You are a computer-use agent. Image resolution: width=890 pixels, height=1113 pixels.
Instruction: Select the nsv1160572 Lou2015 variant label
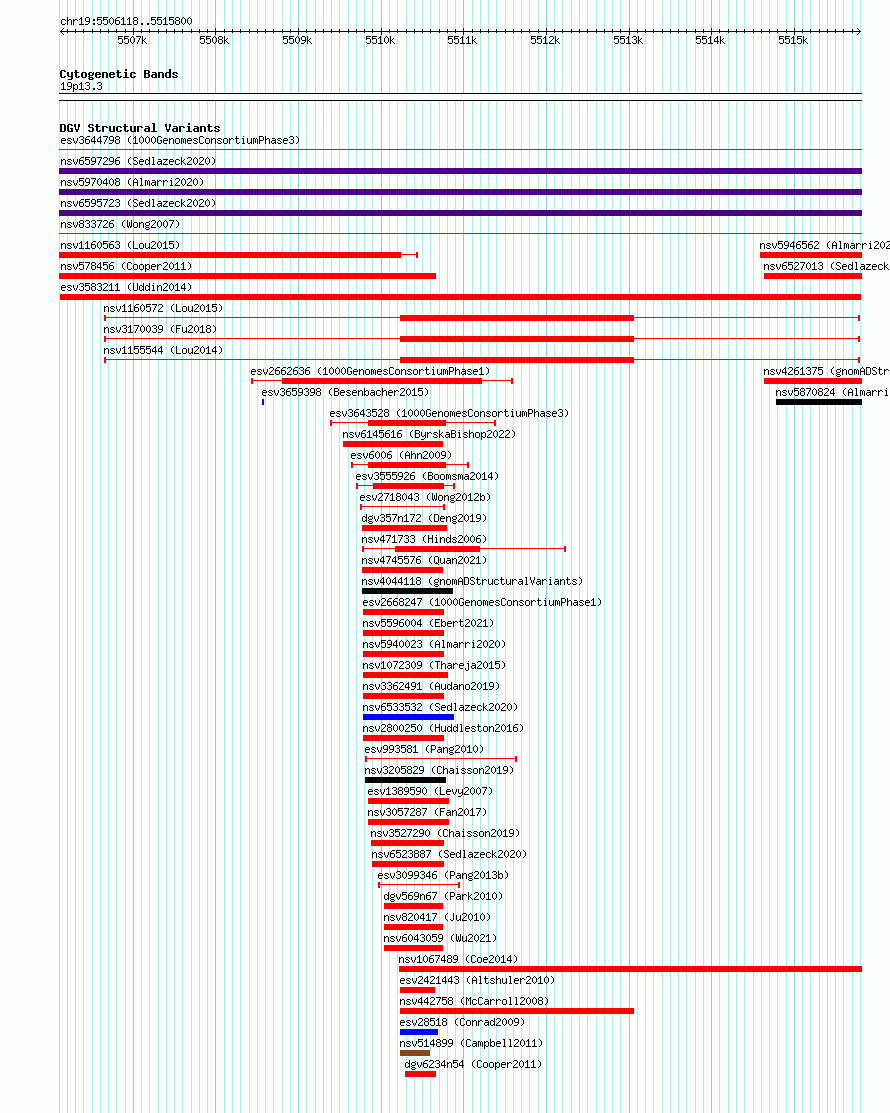(x=163, y=308)
